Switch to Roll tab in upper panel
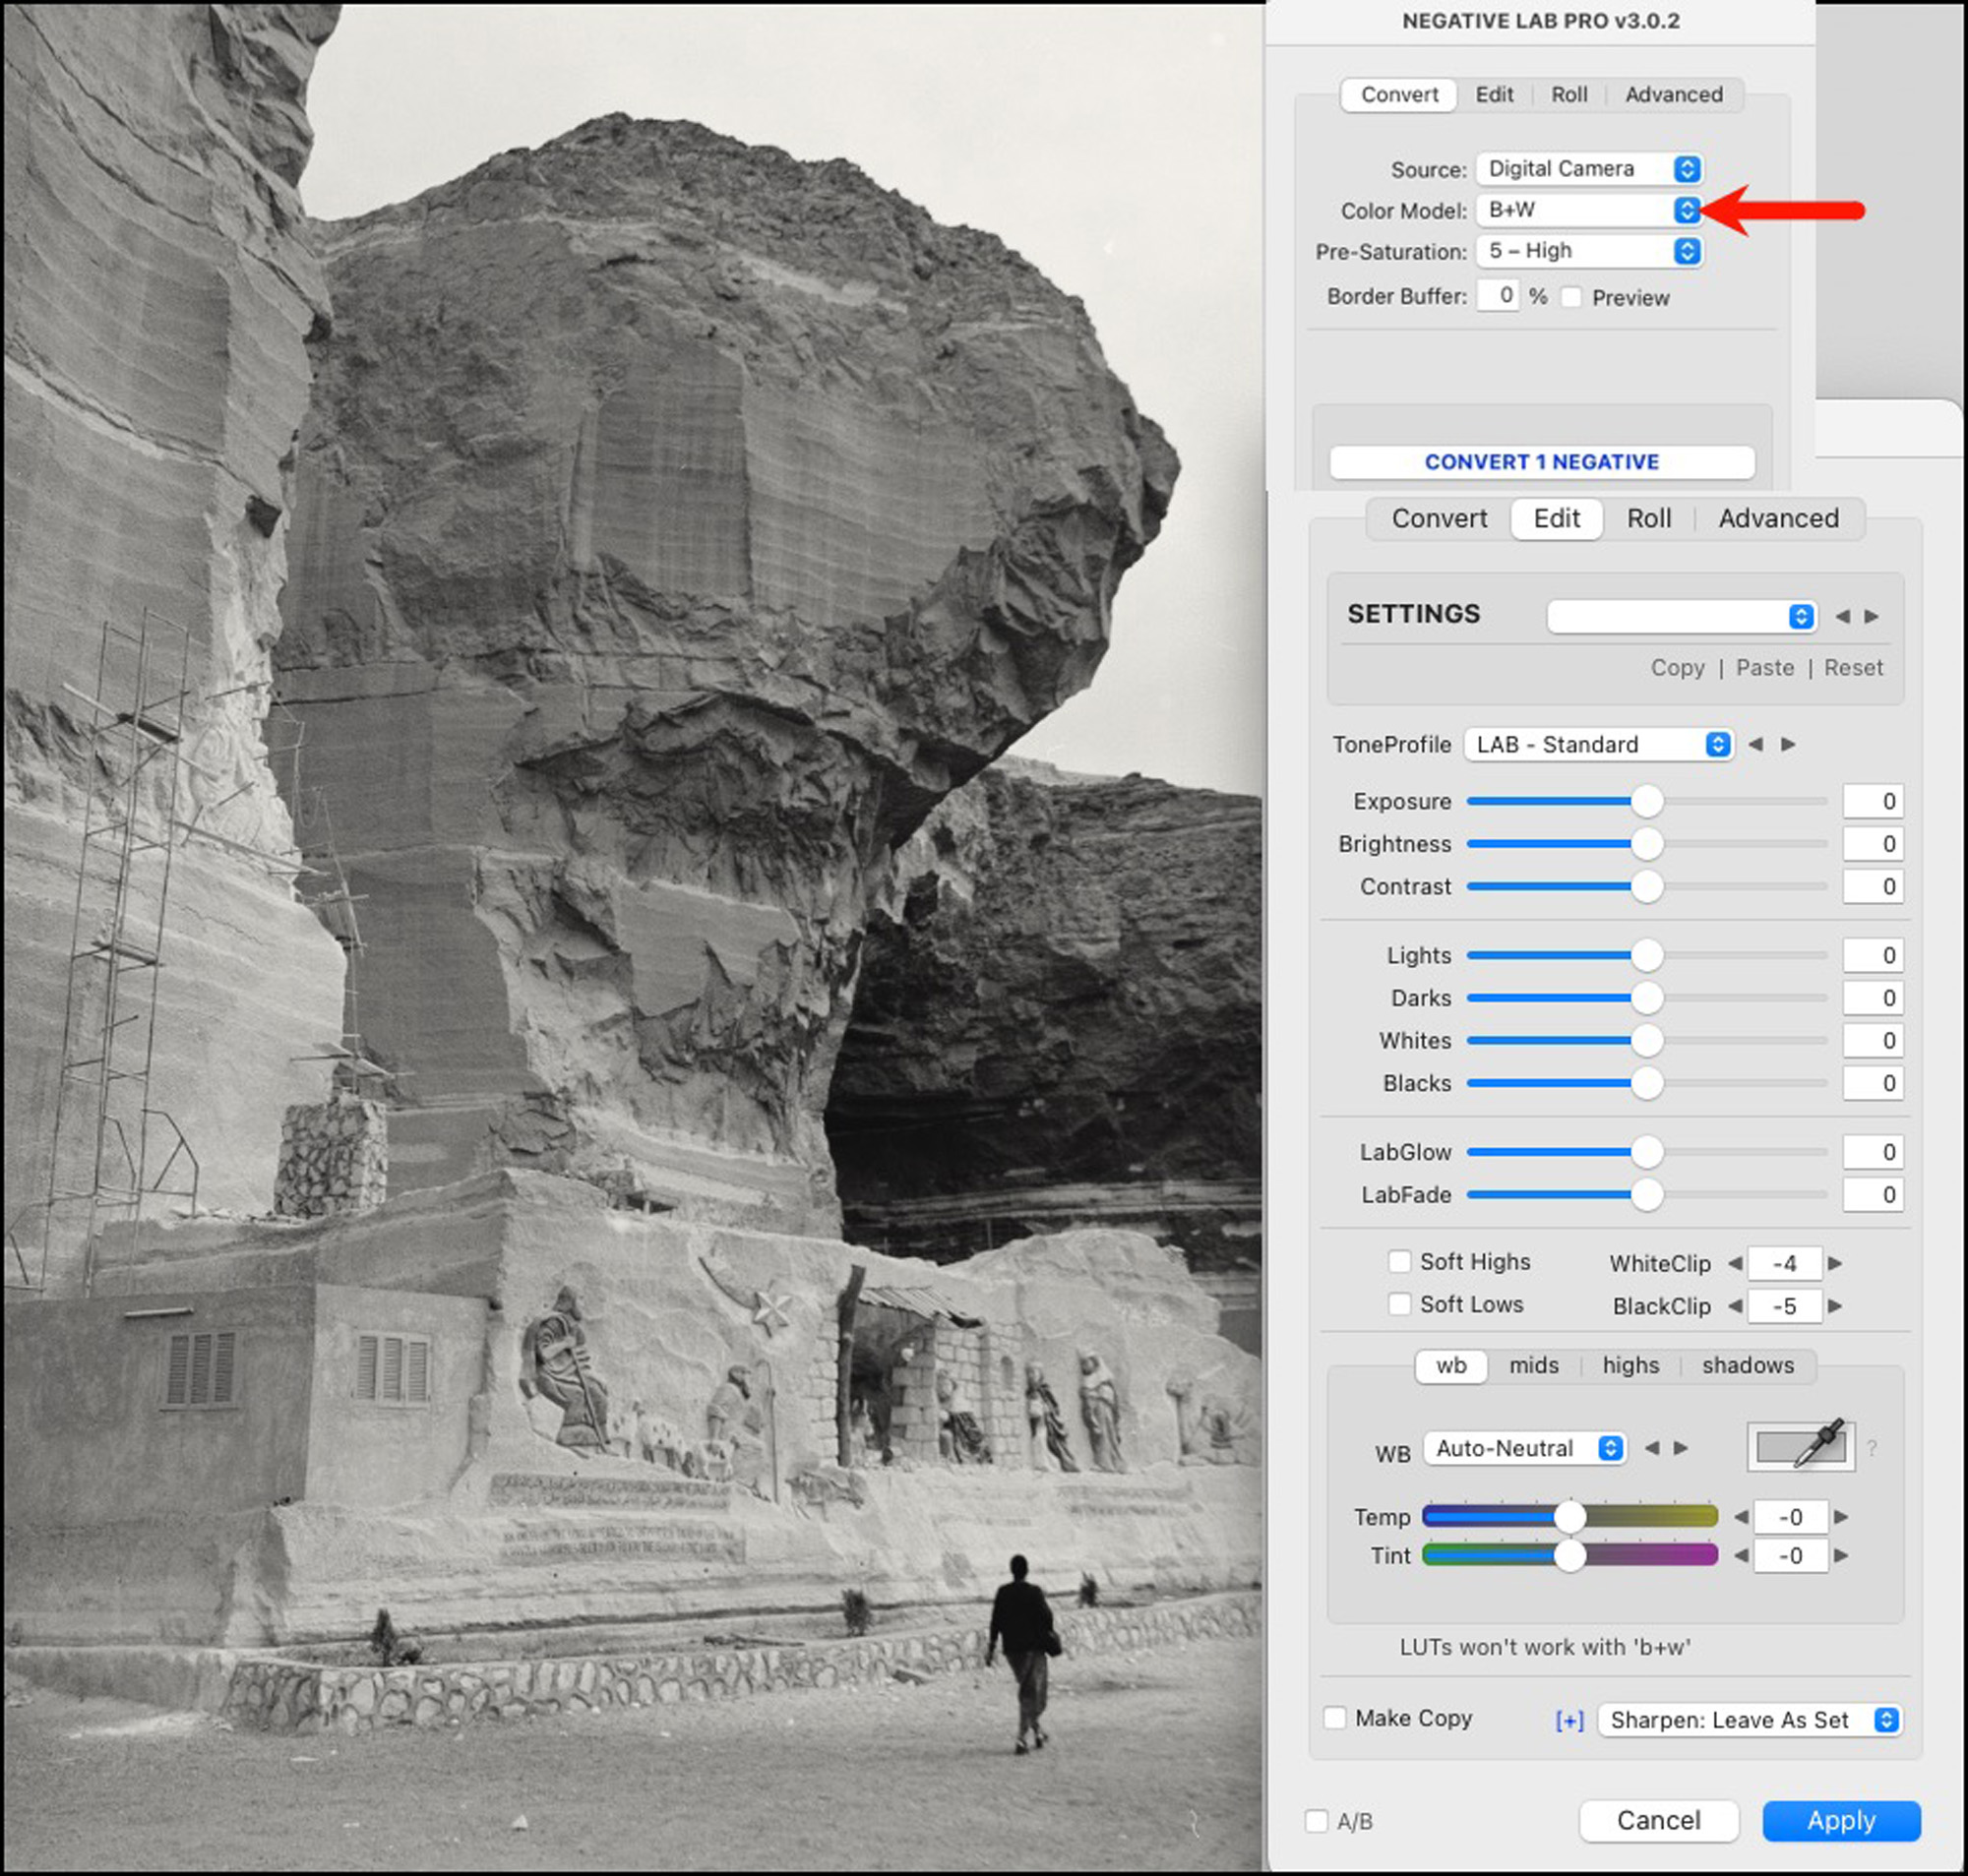 click(1569, 95)
